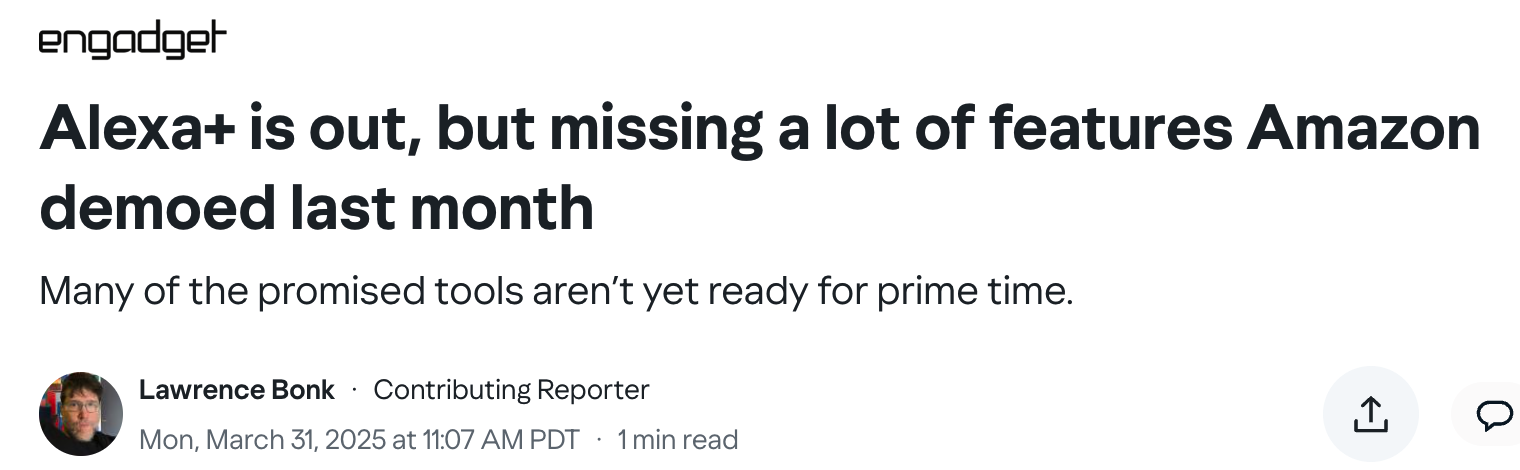Click the Engadget logo

132,41
